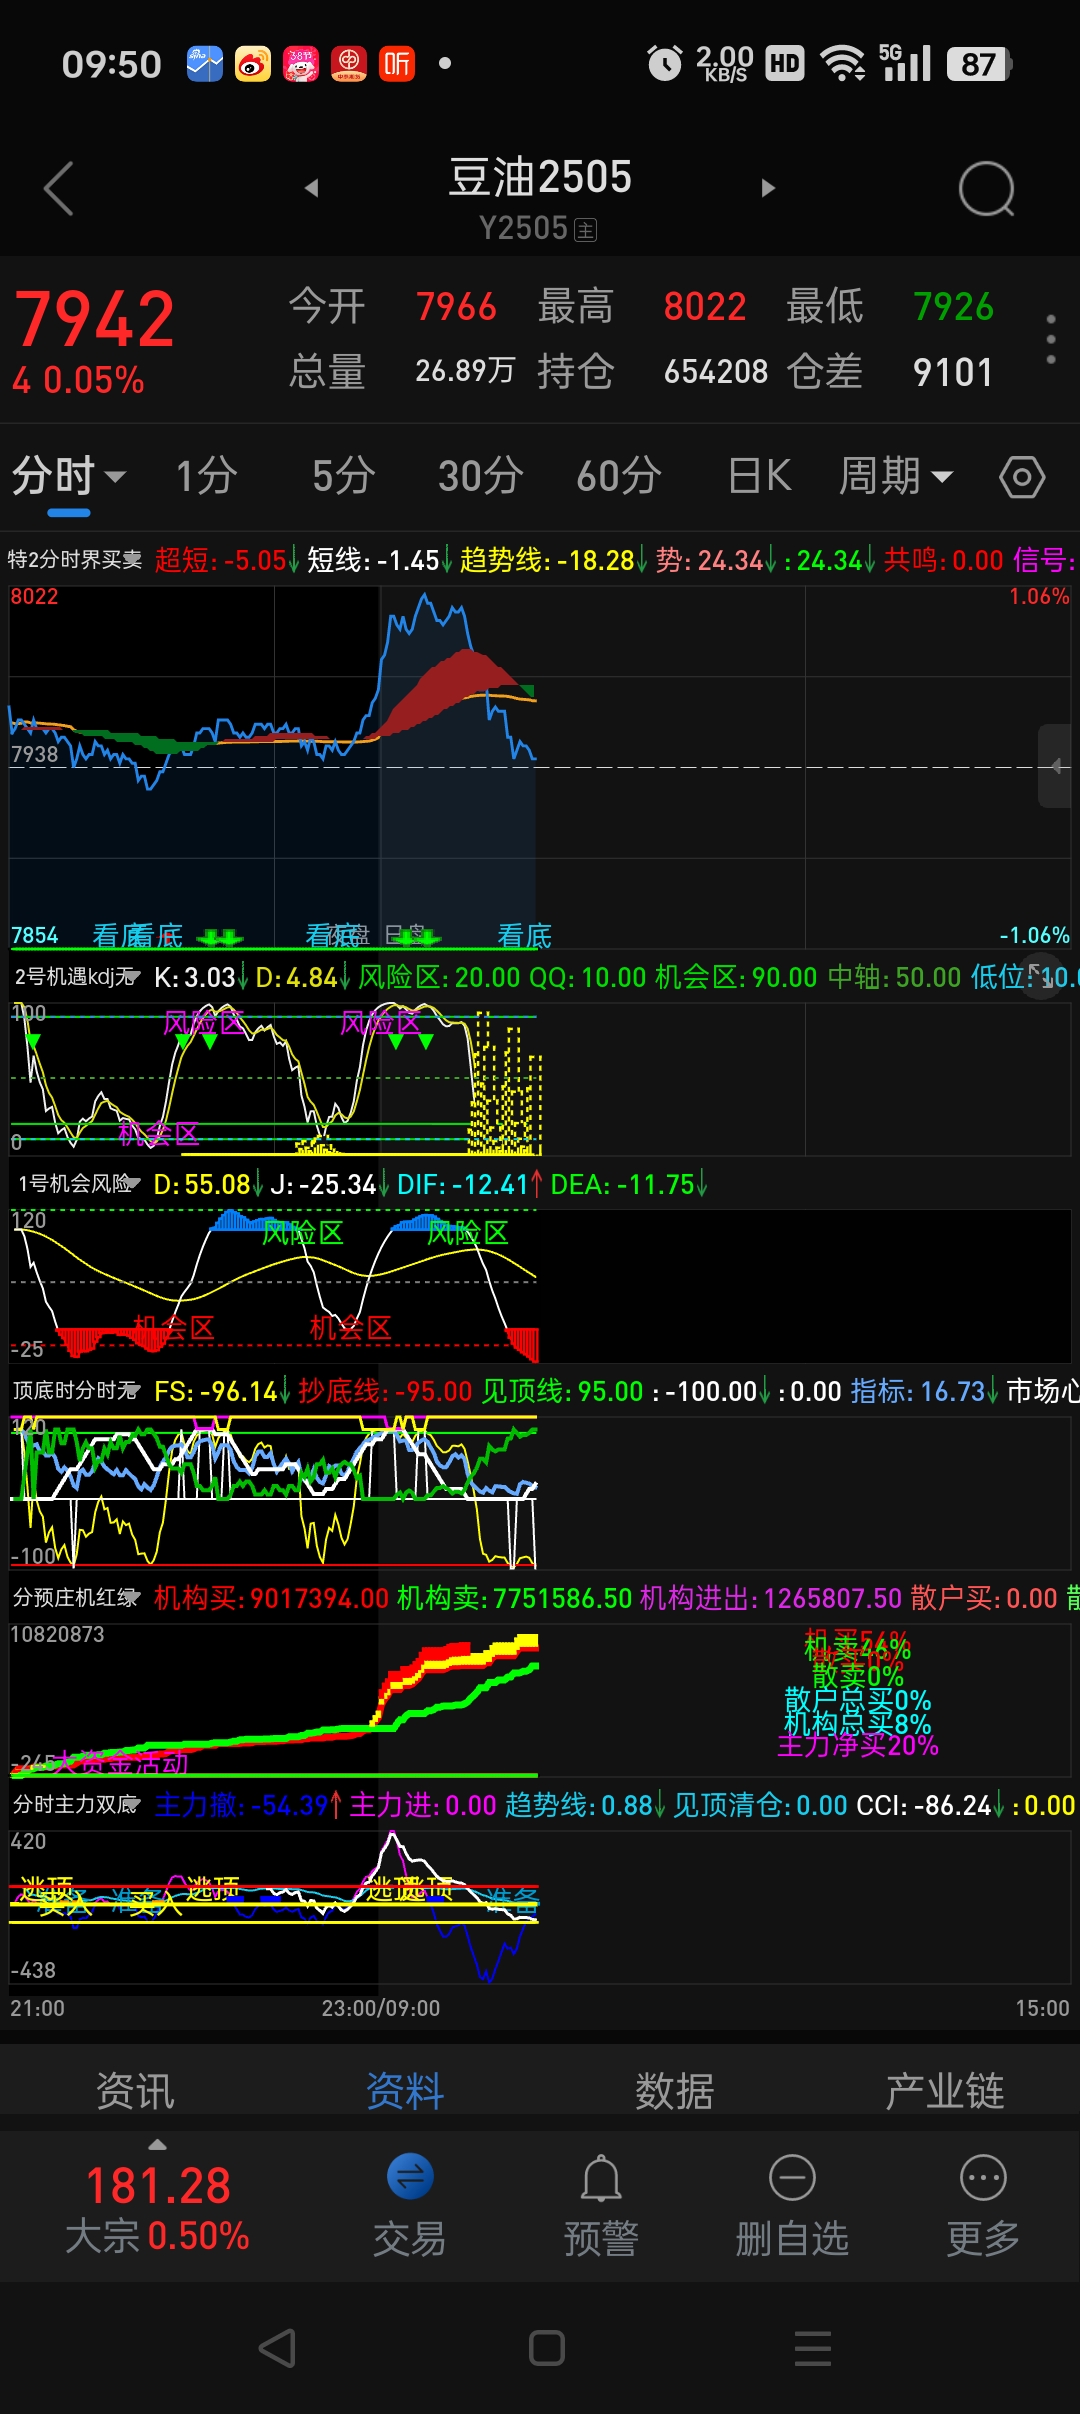Open the 资料 info tab
This screenshot has width=1080, height=2414.
(x=405, y=2091)
